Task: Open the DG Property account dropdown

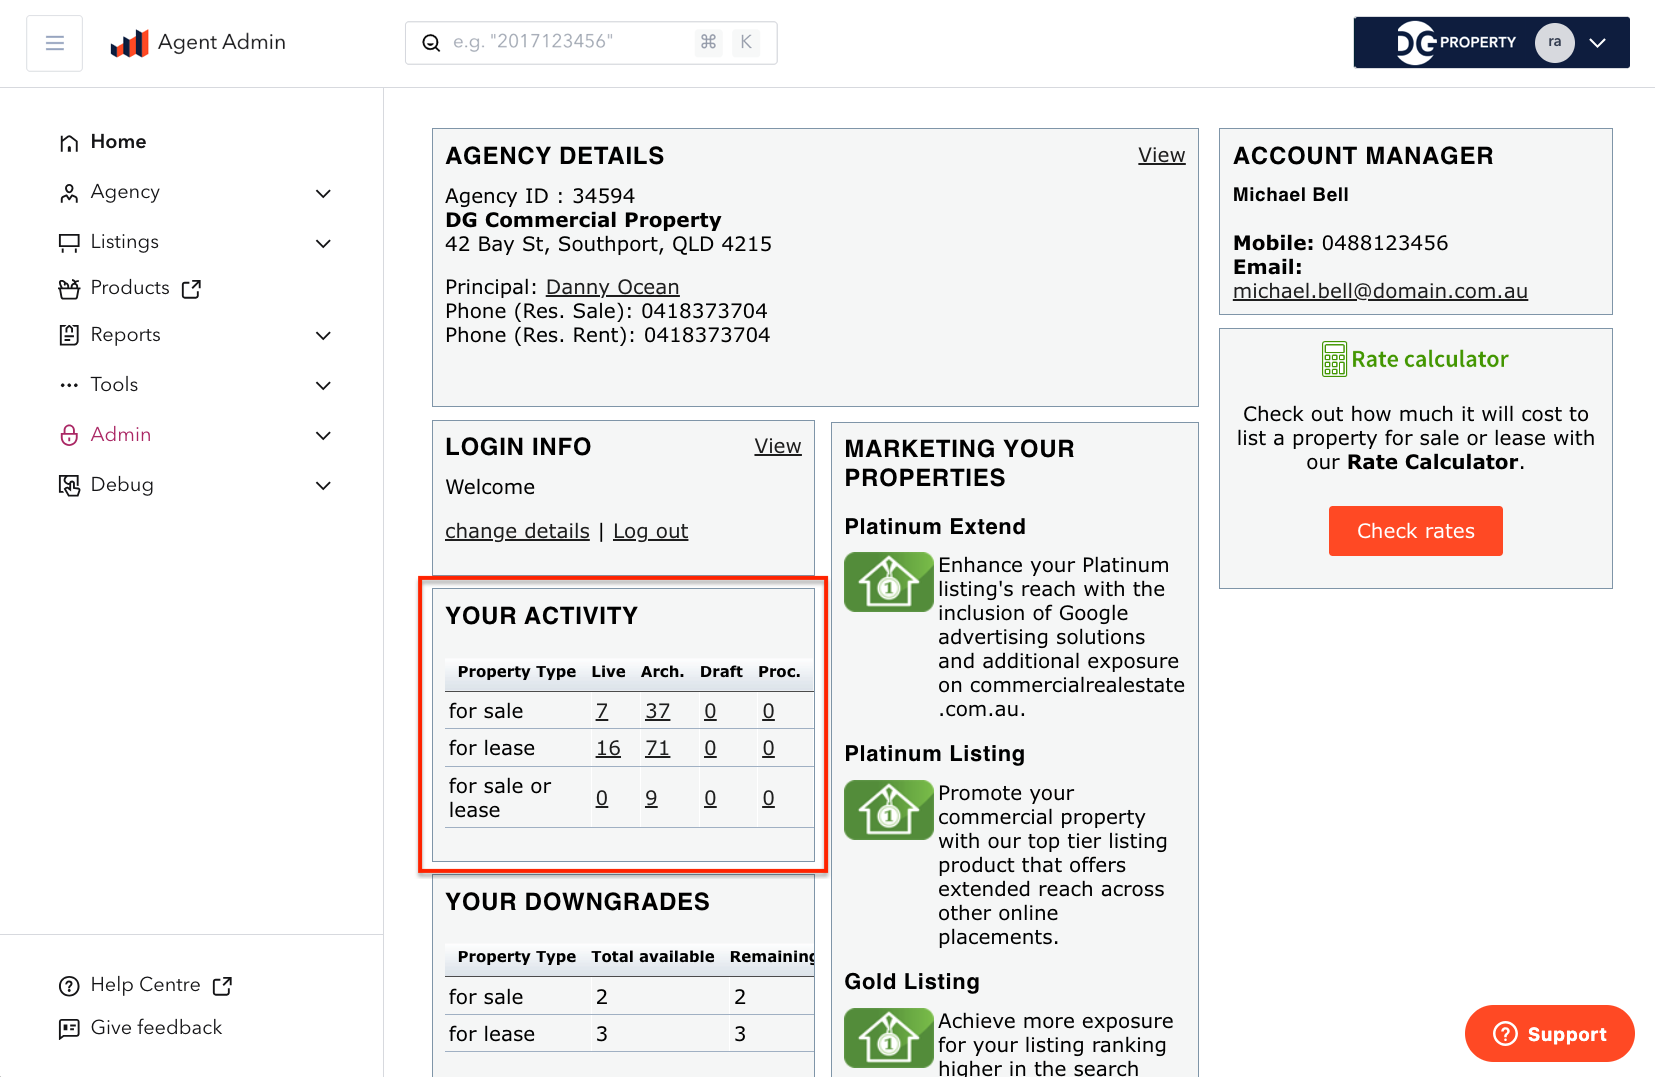Action: (1491, 43)
